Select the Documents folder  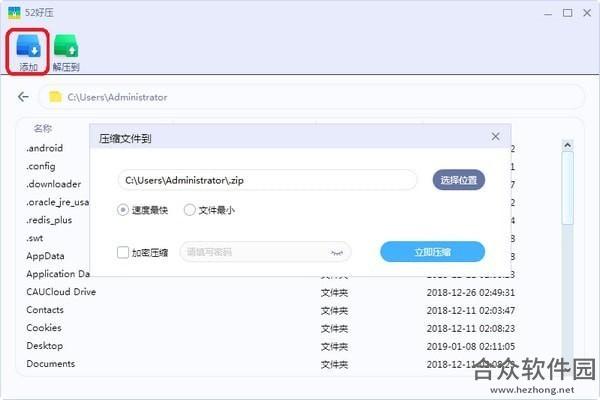pos(51,364)
